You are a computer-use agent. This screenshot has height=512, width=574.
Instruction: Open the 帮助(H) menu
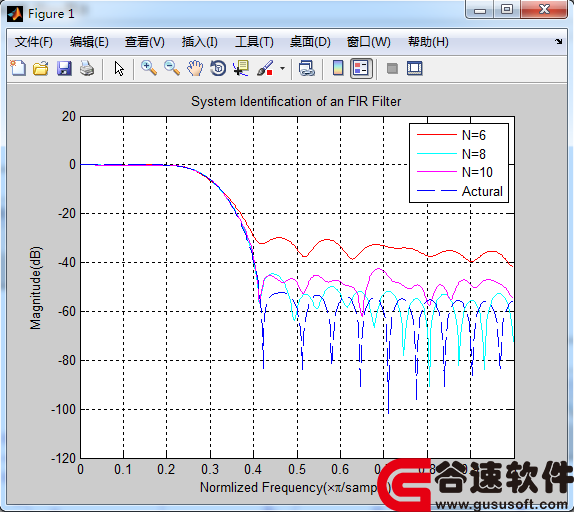[x=428, y=42]
